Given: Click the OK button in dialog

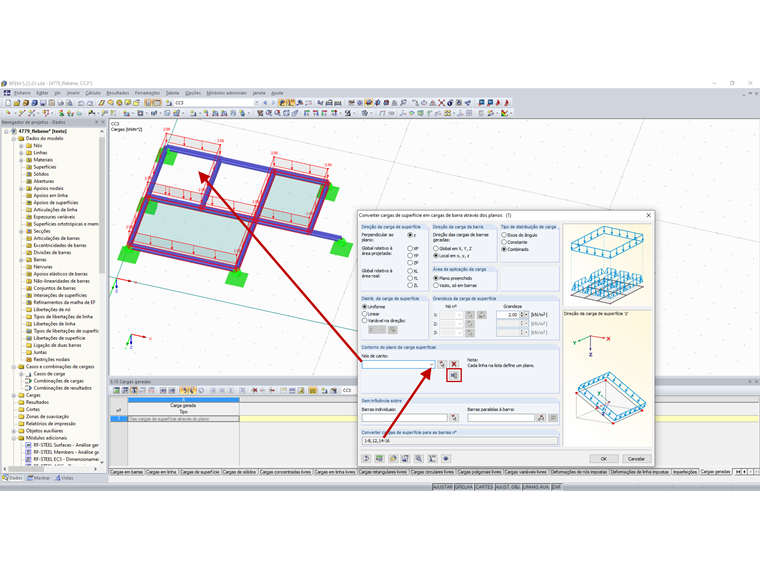Looking at the screenshot, I should click(603, 459).
